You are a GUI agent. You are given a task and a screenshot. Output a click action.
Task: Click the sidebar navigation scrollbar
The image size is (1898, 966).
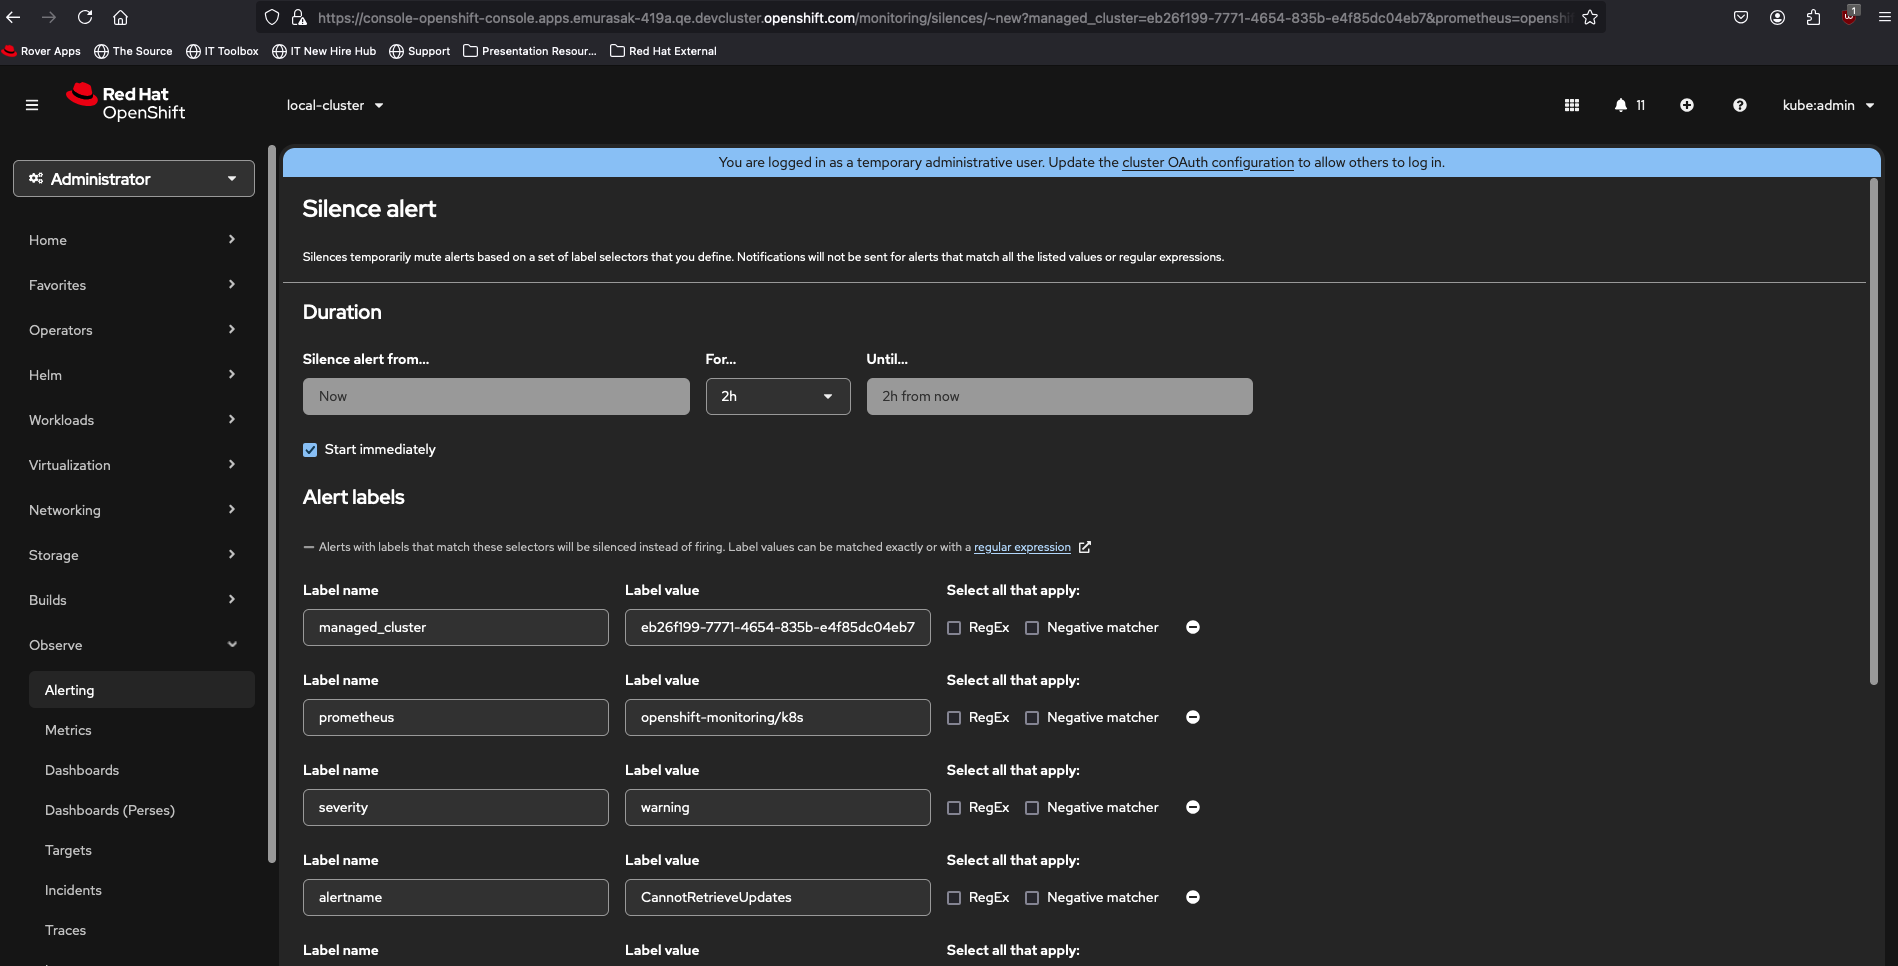[272, 503]
